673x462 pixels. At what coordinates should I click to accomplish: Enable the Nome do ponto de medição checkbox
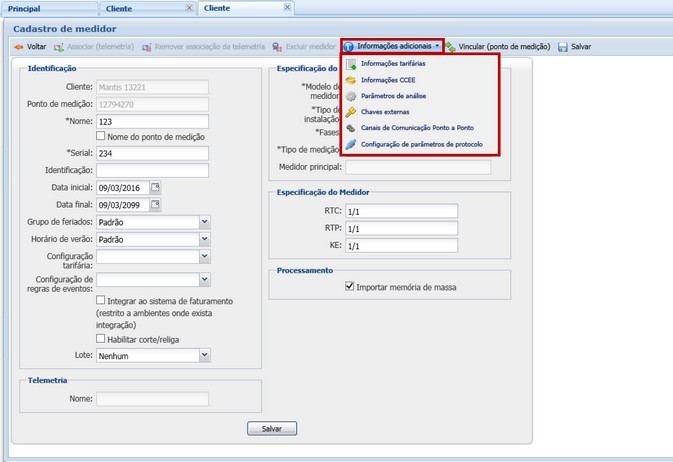pos(101,136)
